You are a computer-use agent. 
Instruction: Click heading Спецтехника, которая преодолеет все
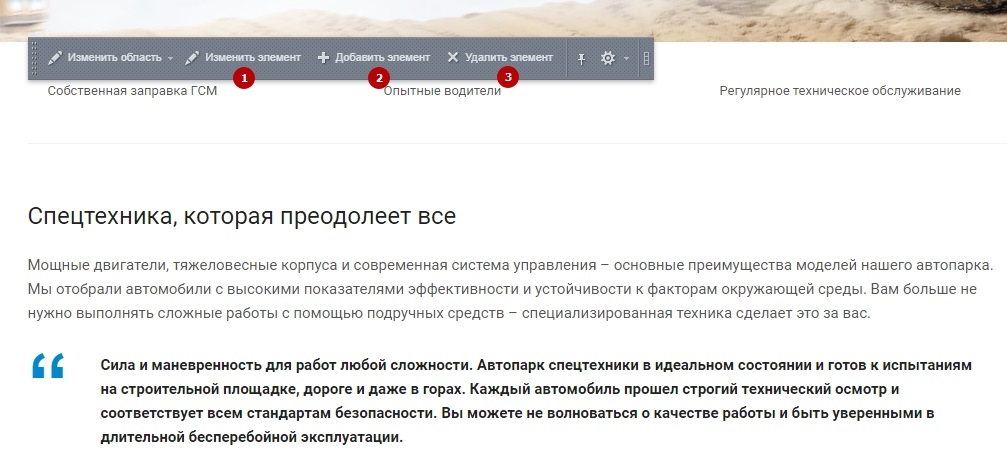pyautogui.click(x=241, y=216)
